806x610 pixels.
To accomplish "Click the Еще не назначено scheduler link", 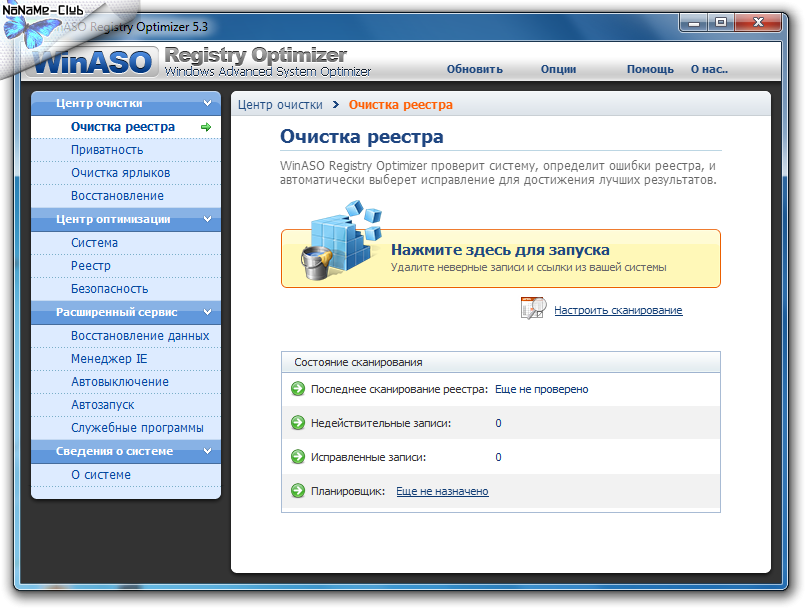I will pyautogui.click(x=442, y=491).
